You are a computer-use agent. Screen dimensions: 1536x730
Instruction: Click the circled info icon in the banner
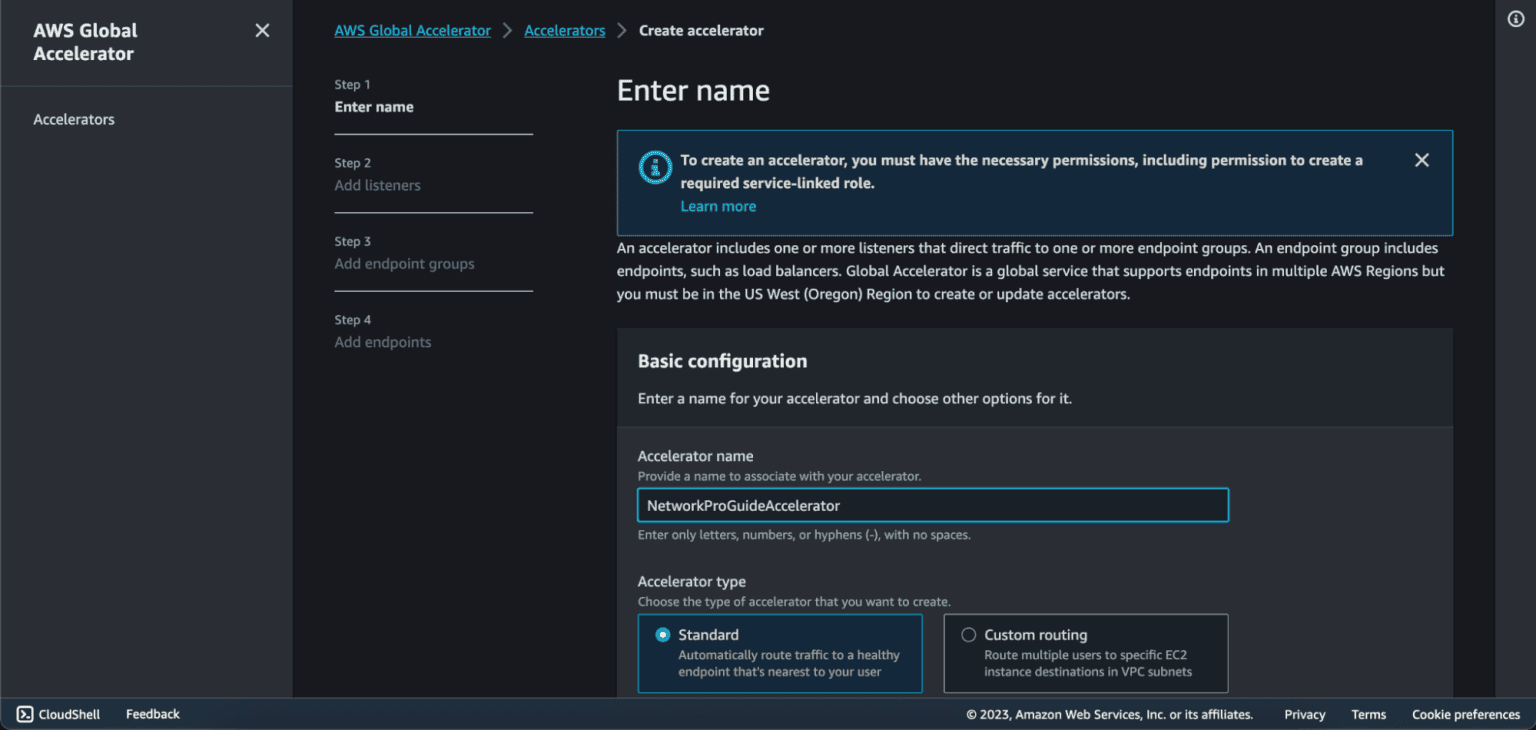pyautogui.click(x=655, y=167)
